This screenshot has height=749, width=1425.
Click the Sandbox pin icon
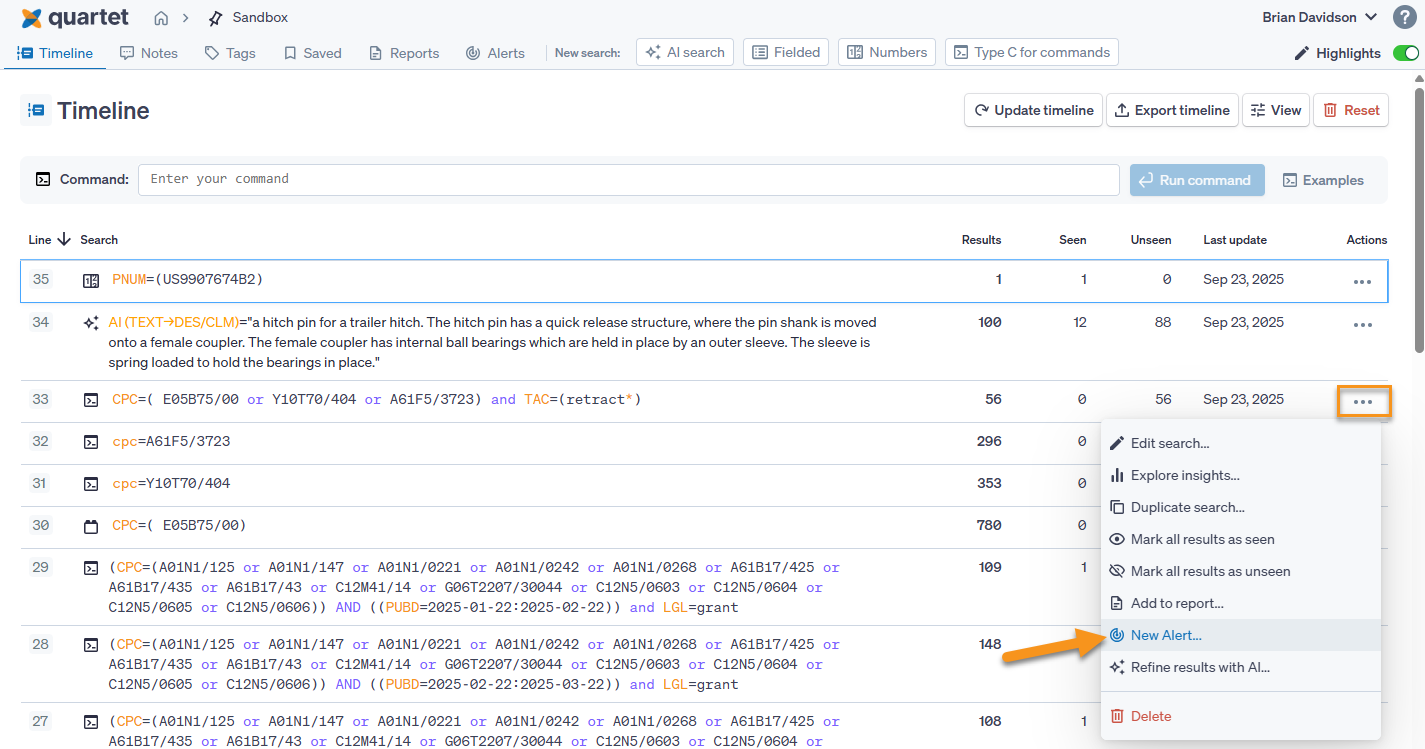tap(215, 18)
